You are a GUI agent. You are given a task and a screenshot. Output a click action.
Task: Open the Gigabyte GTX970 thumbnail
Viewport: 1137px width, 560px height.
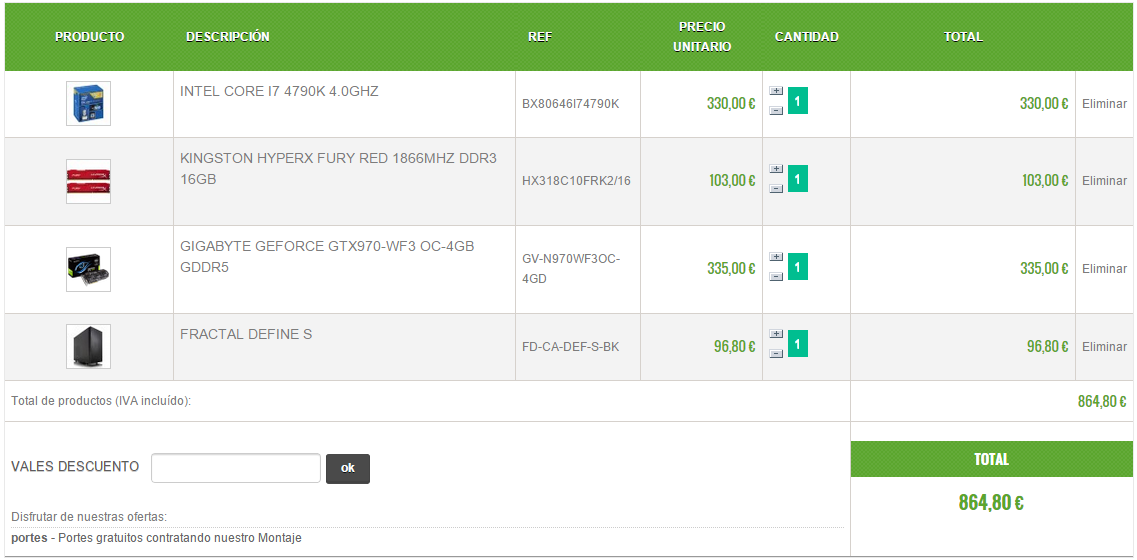pyautogui.click(x=88, y=269)
